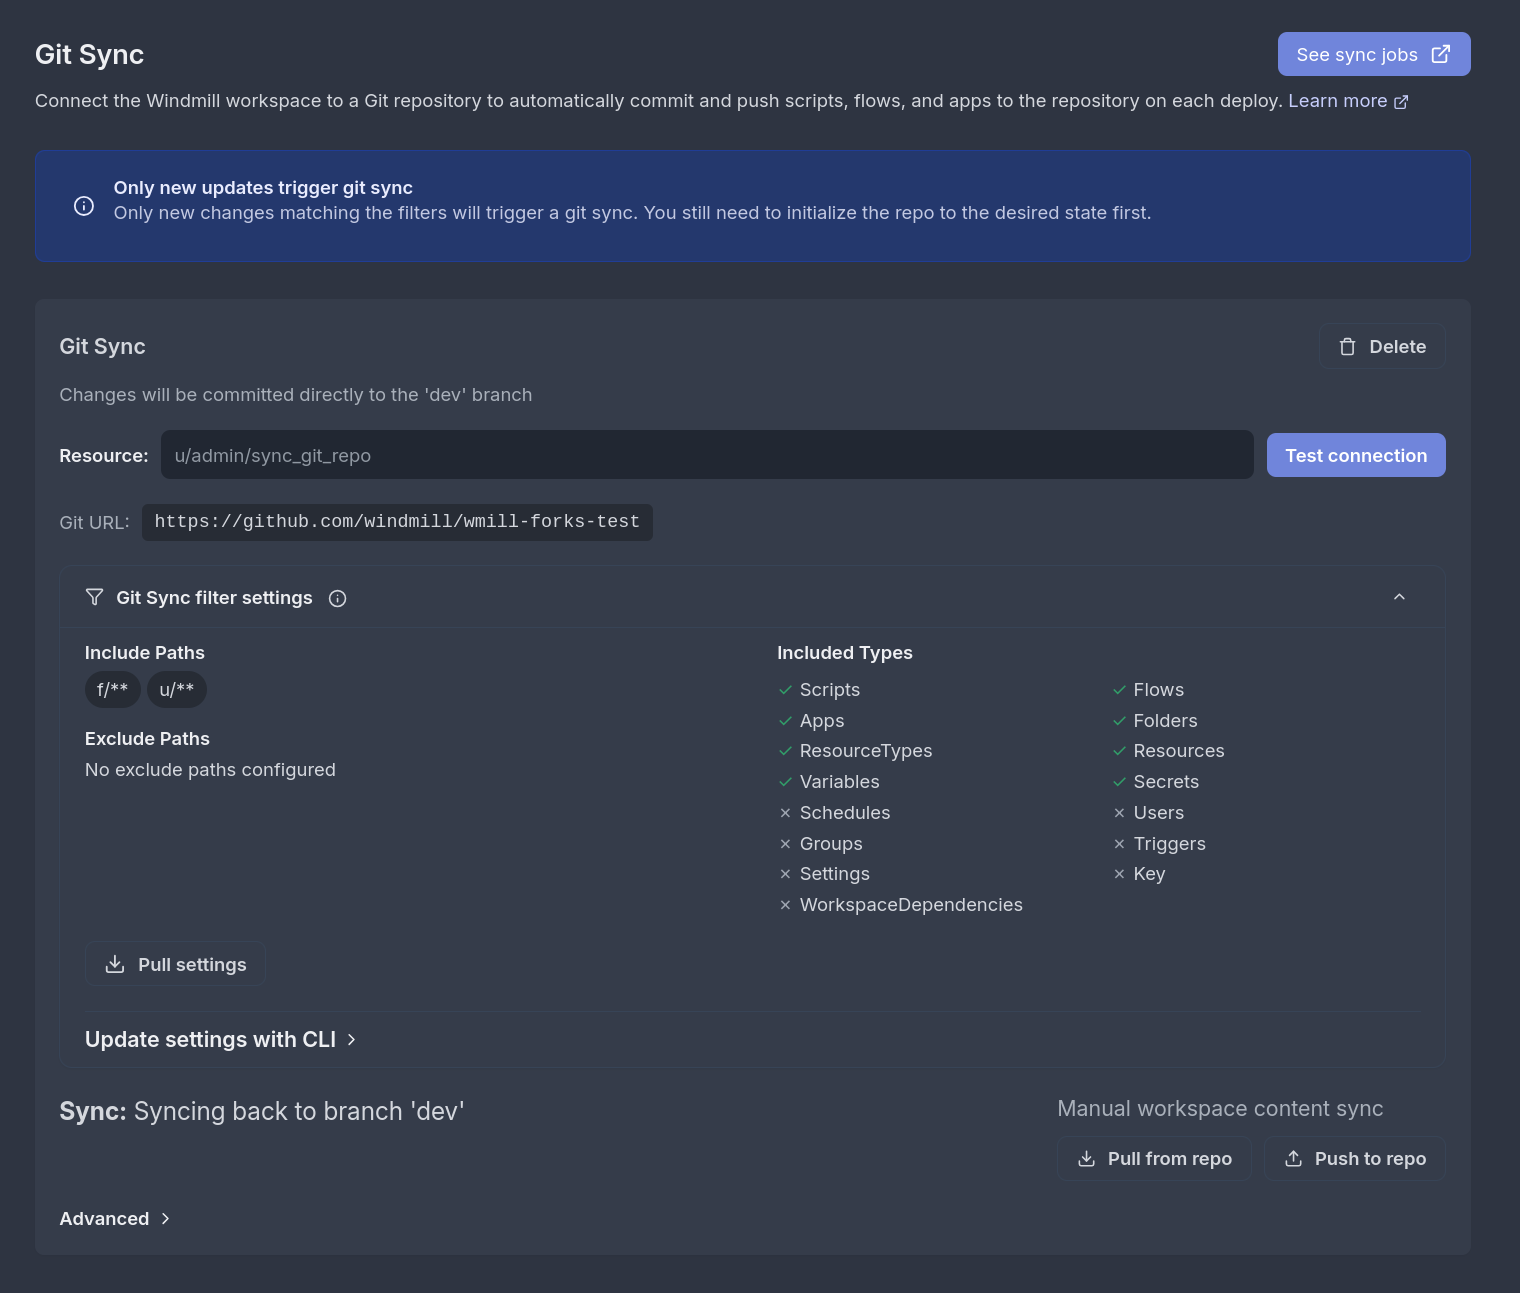The height and width of the screenshot is (1293, 1520).
Task: Click the Test connection button
Action: coord(1356,455)
